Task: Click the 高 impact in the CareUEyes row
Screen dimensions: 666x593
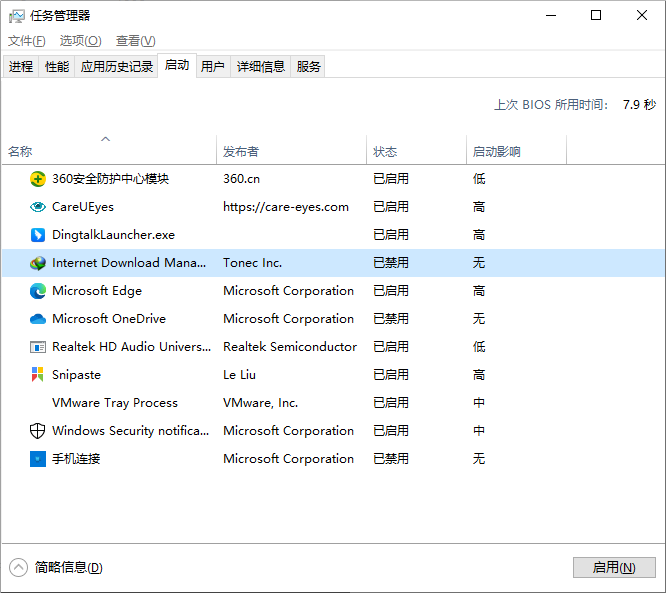Action: coord(479,207)
